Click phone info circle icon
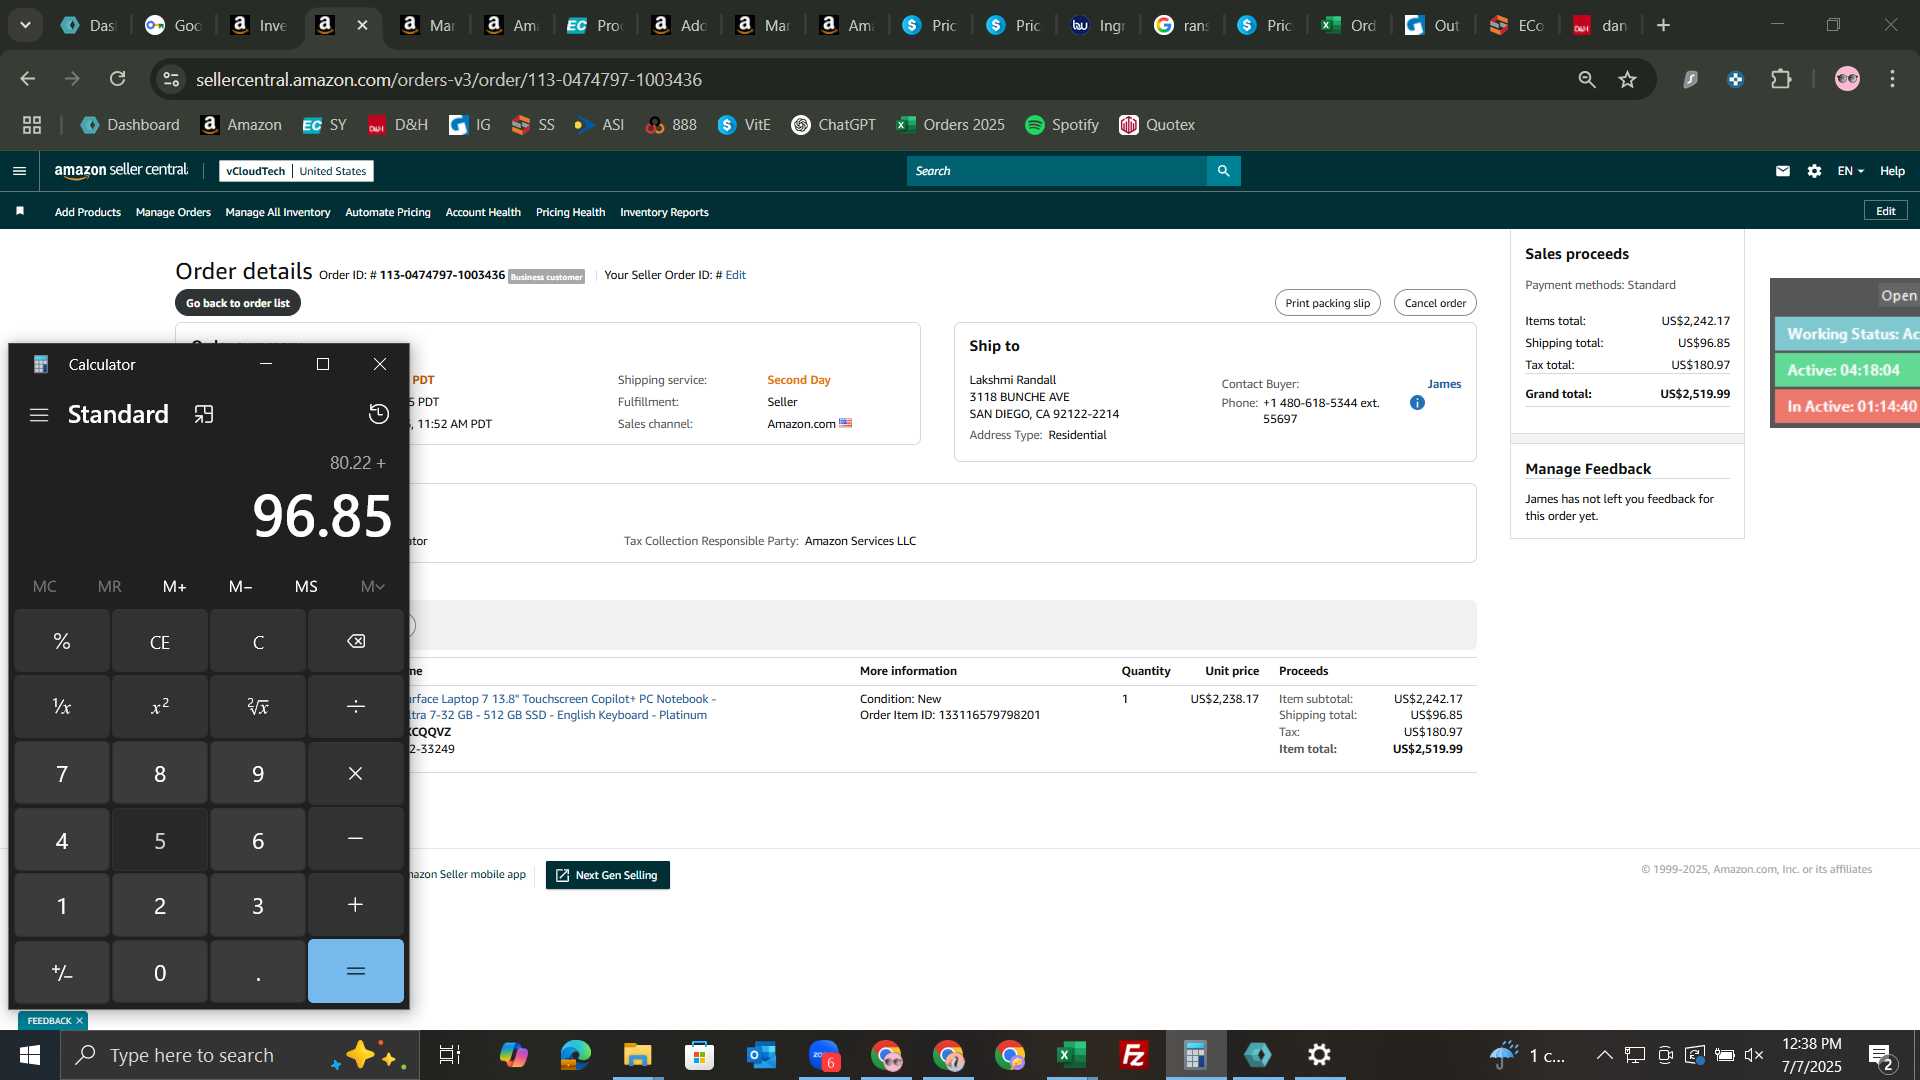The height and width of the screenshot is (1080, 1920). click(1417, 403)
